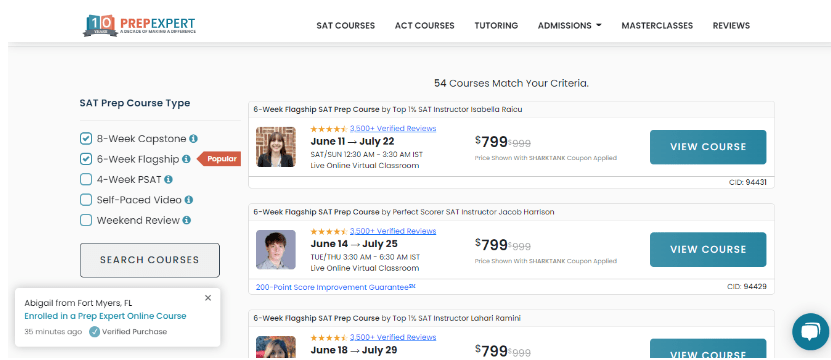Open SAT Courses in navigation
The image size is (831, 360).
point(346,25)
